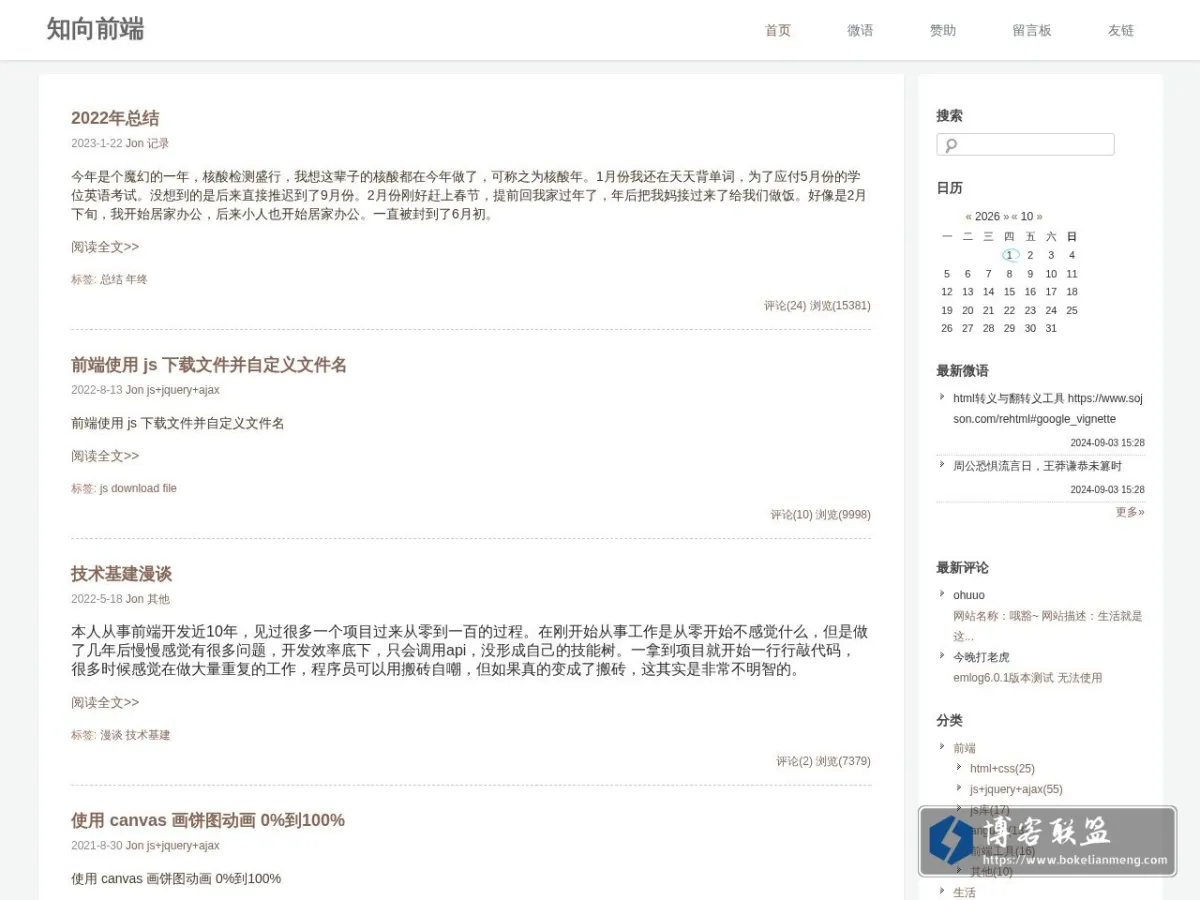The width and height of the screenshot is (1200, 900).
Task: Open post 前端使用 js 下载文件并自定义文件名 title
Action: click(x=209, y=365)
